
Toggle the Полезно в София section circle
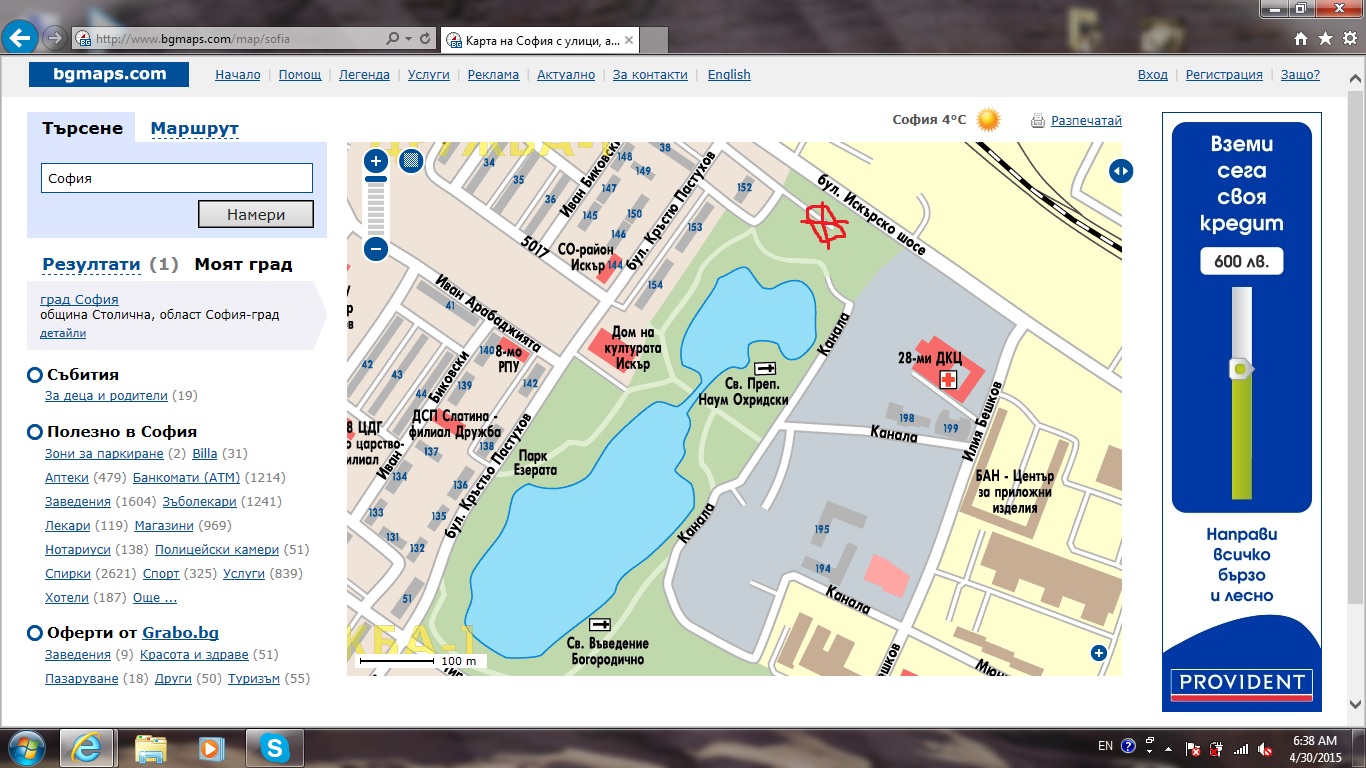pyautogui.click(x=35, y=432)
